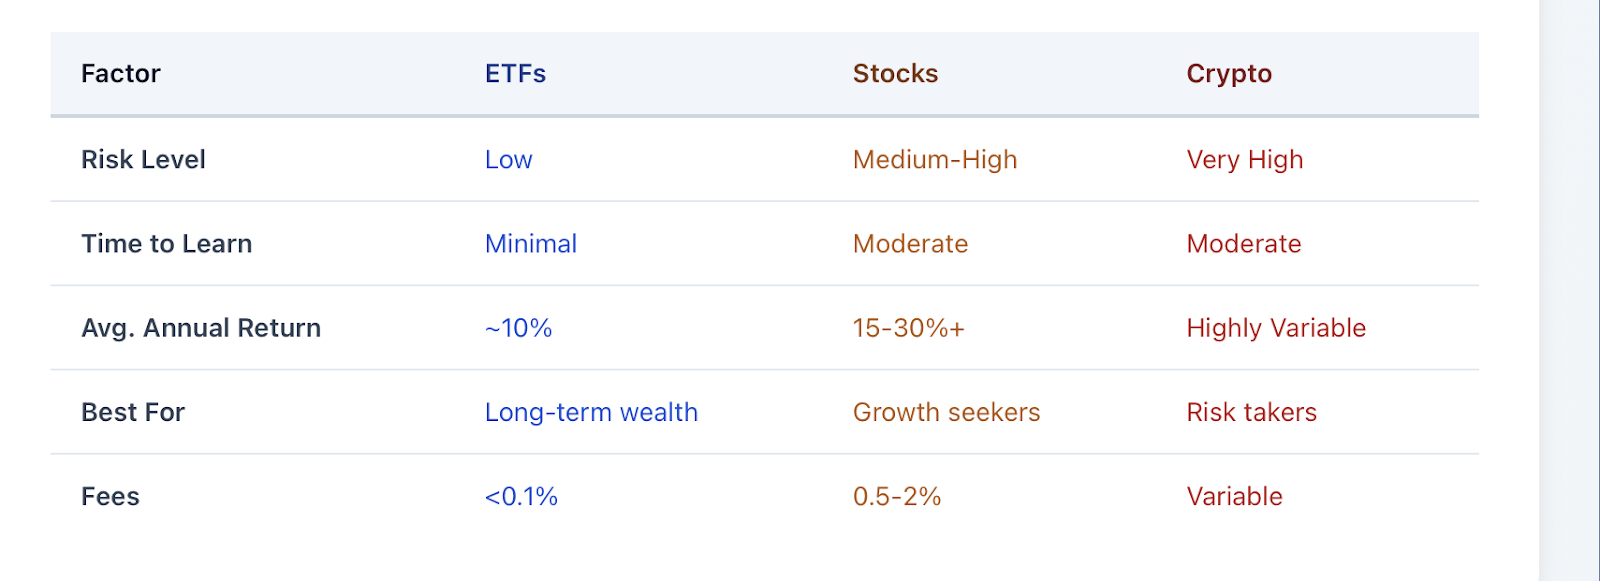This screenshot has width=1600, height=581.
Task: Click the '15-30%+' stocks return cell
Action: (x=908, y=328)
